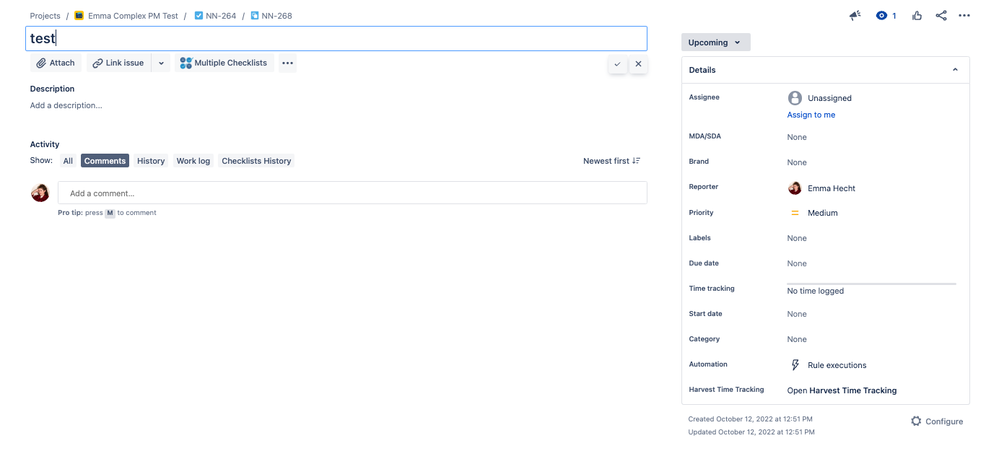Image resolution: width=999 pixels, height=456 pixels.
Task: Click the Labels None value
Action: (796, 238)
